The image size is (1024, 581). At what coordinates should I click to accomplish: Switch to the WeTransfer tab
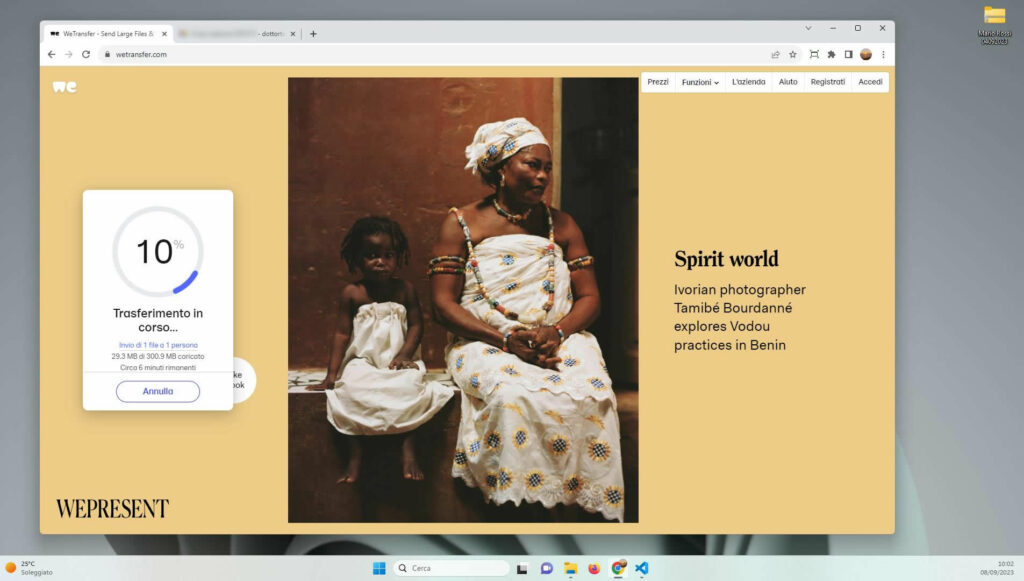point(108,34)
